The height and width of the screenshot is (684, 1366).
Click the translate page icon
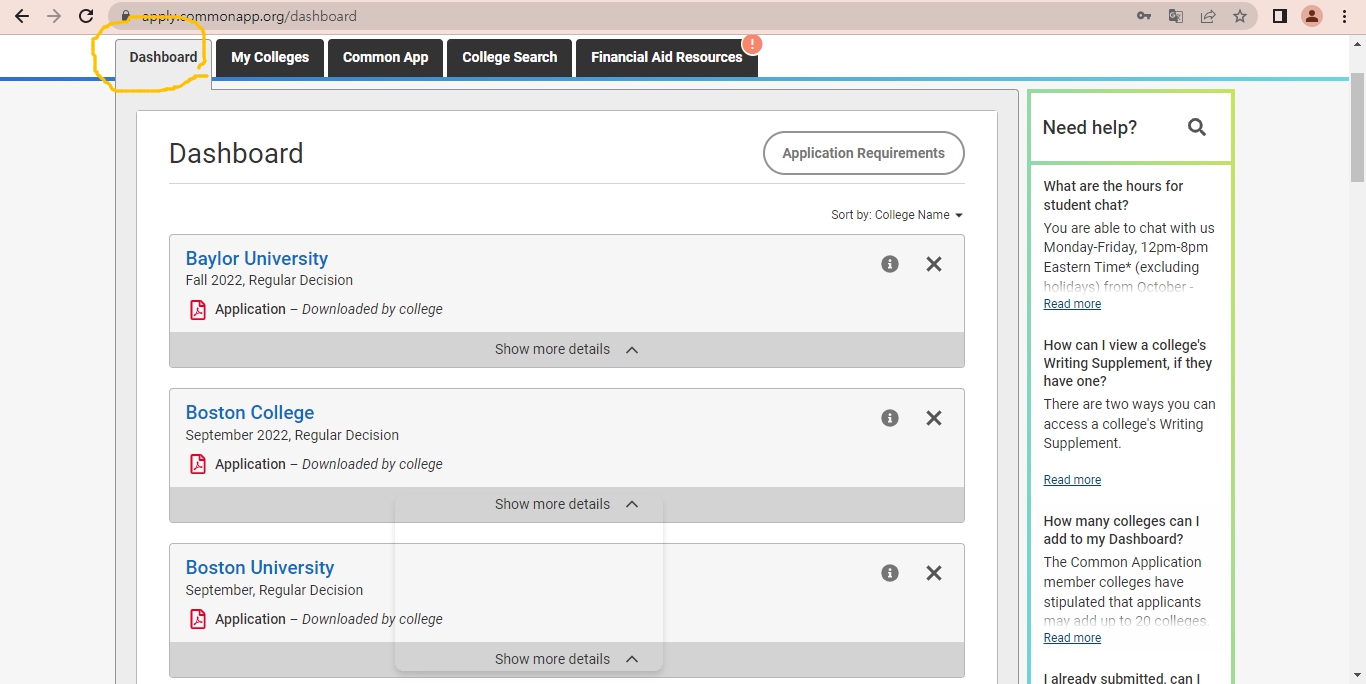click(1176, 16)
